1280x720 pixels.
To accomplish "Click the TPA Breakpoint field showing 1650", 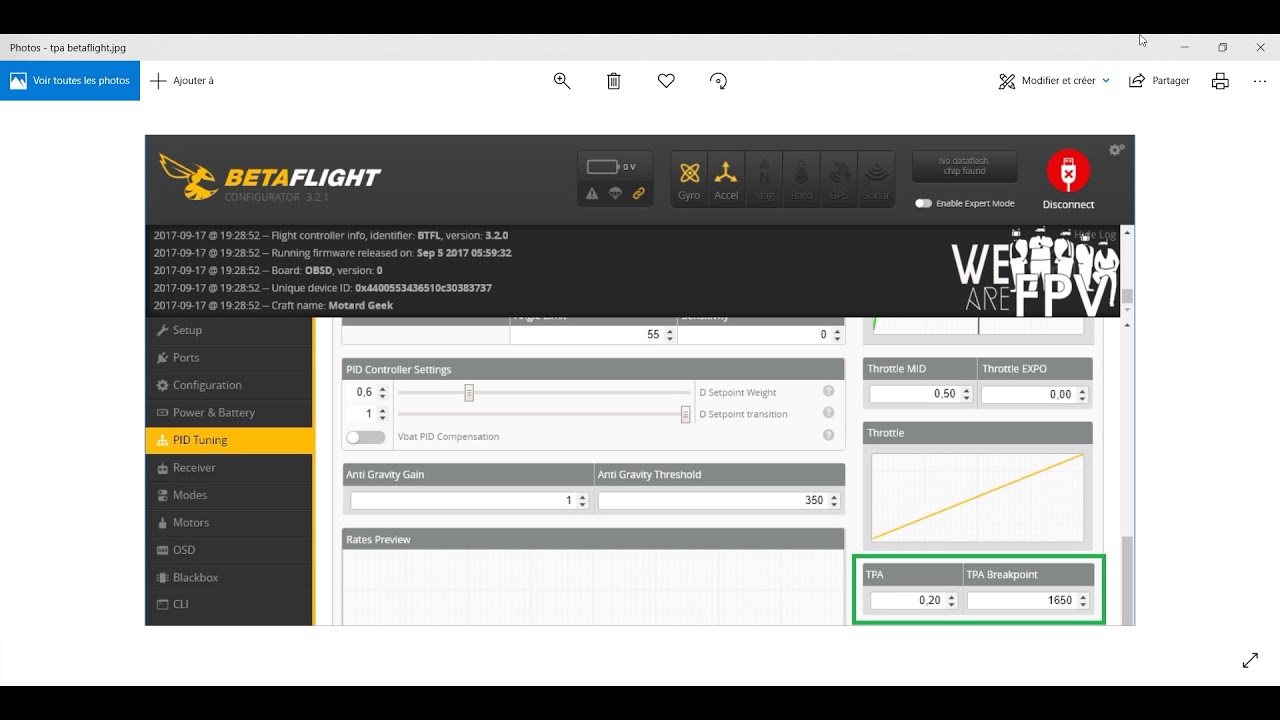I will (1028, 601).
